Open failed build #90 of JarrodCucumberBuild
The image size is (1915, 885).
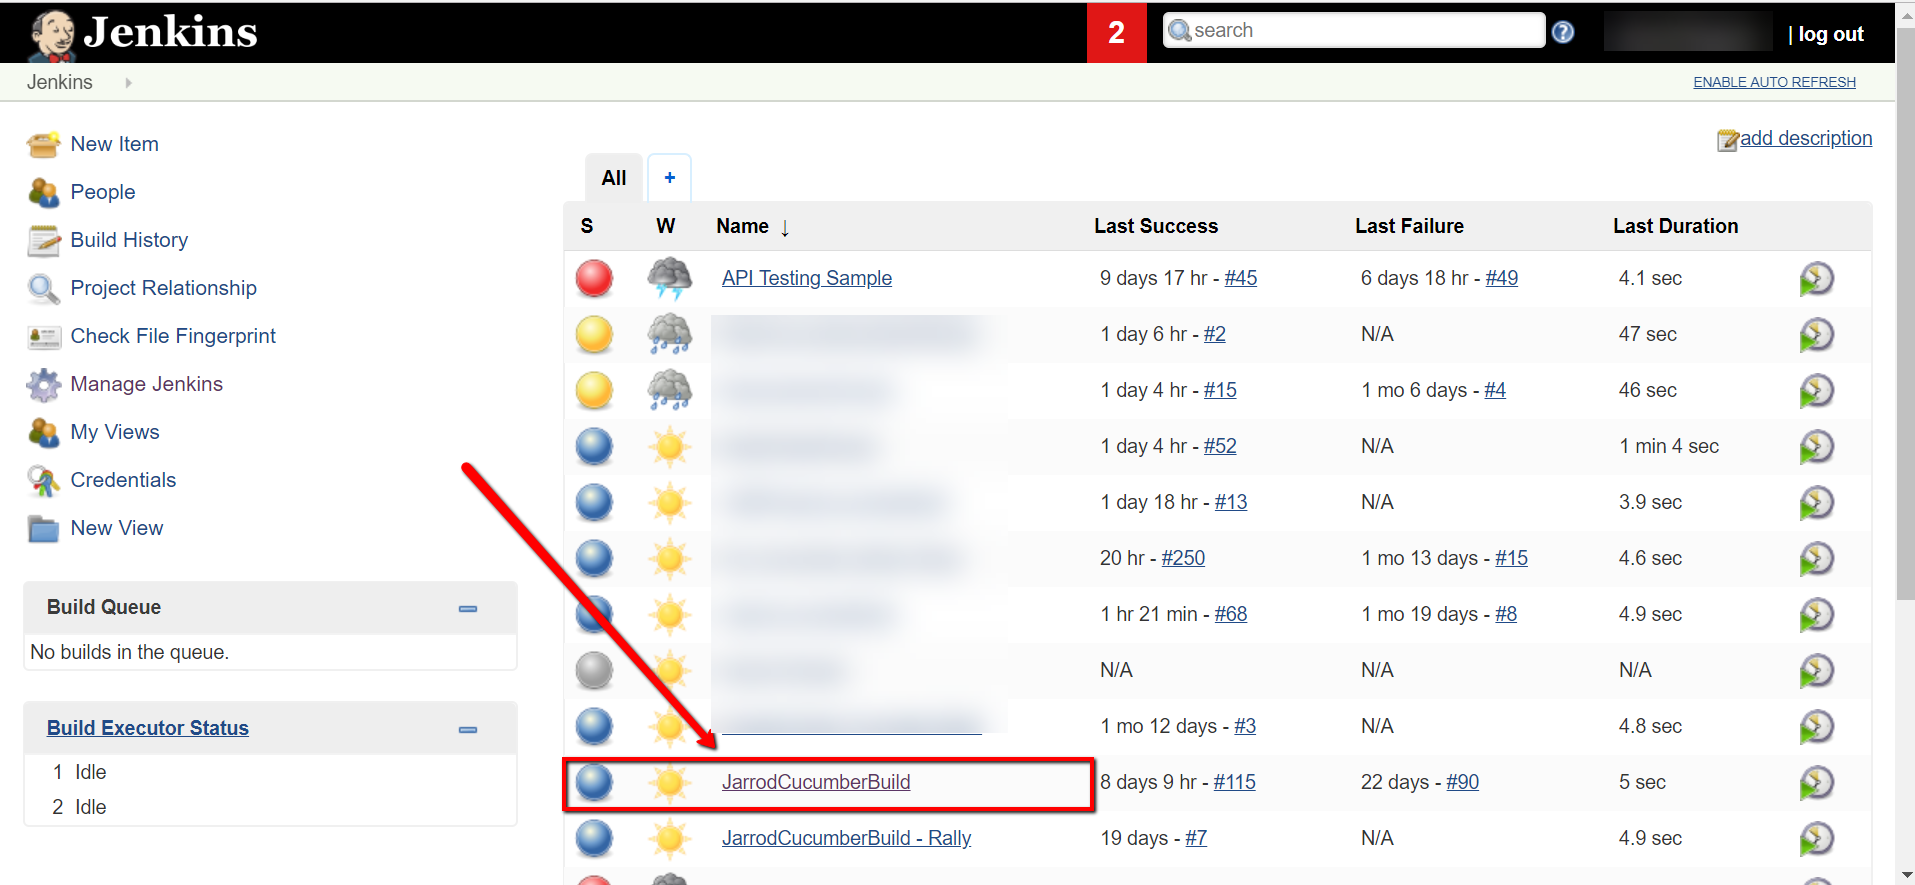(1463, 782)
